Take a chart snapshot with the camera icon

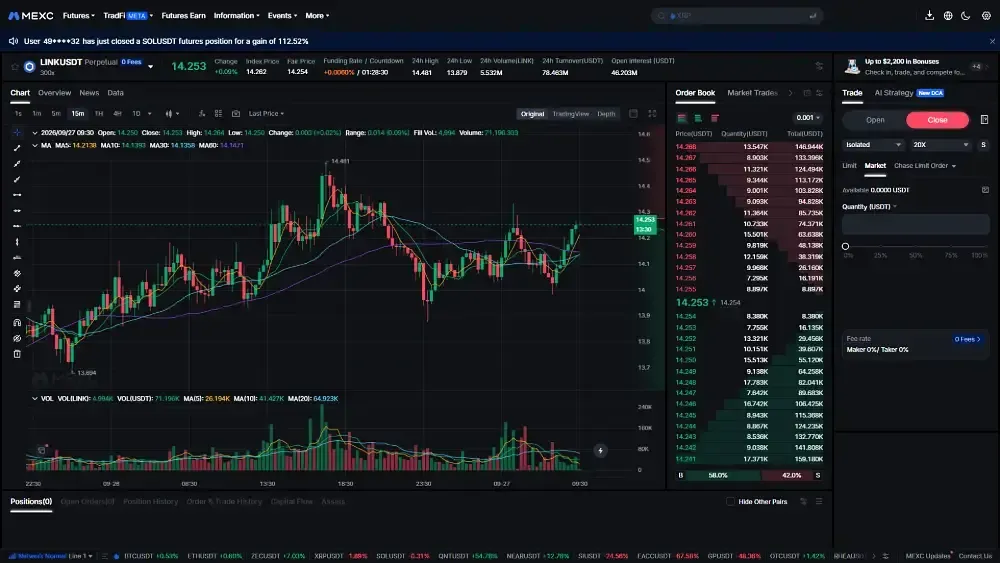236,113
